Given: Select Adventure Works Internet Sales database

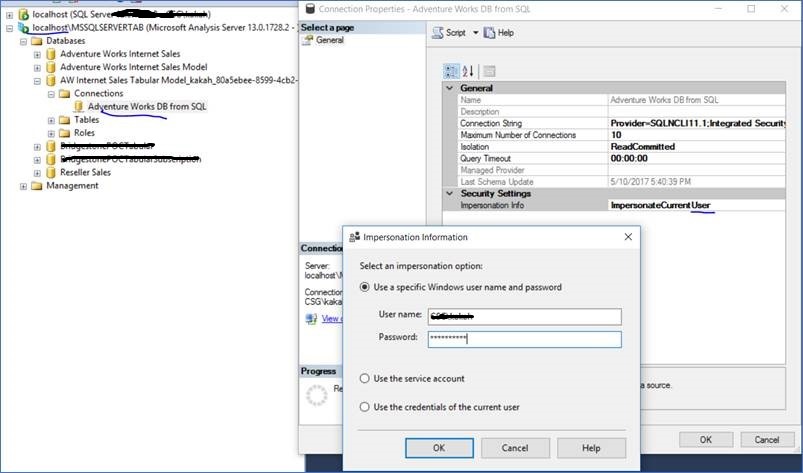Looking at the screenshot, I should (120, 54).
